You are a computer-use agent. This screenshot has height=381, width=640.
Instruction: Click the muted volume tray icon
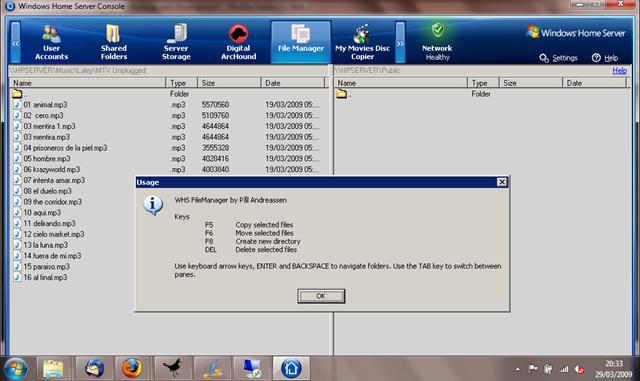pos(579,370)
